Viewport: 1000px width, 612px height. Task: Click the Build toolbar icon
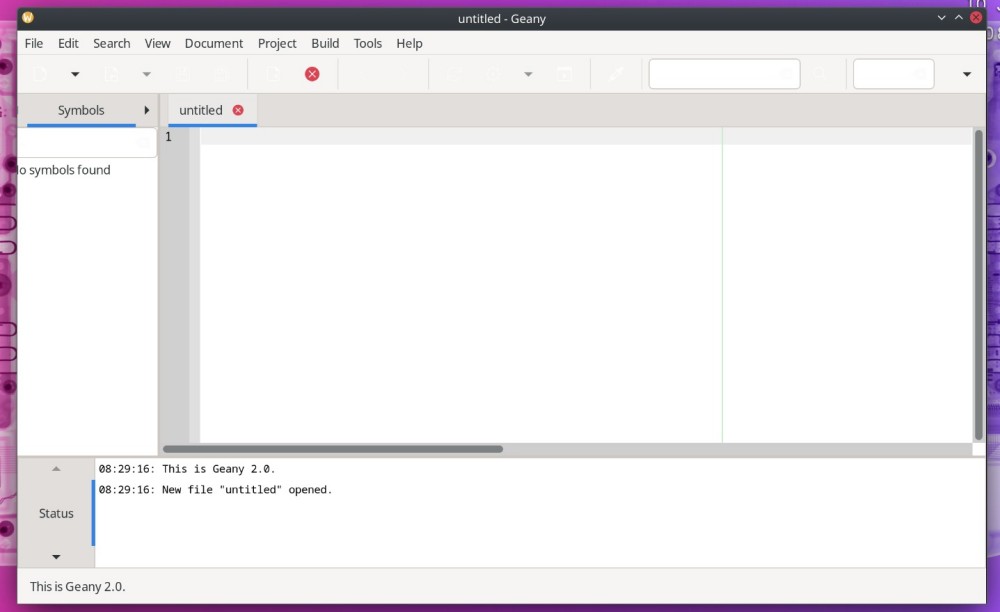(x=493, y=74)
